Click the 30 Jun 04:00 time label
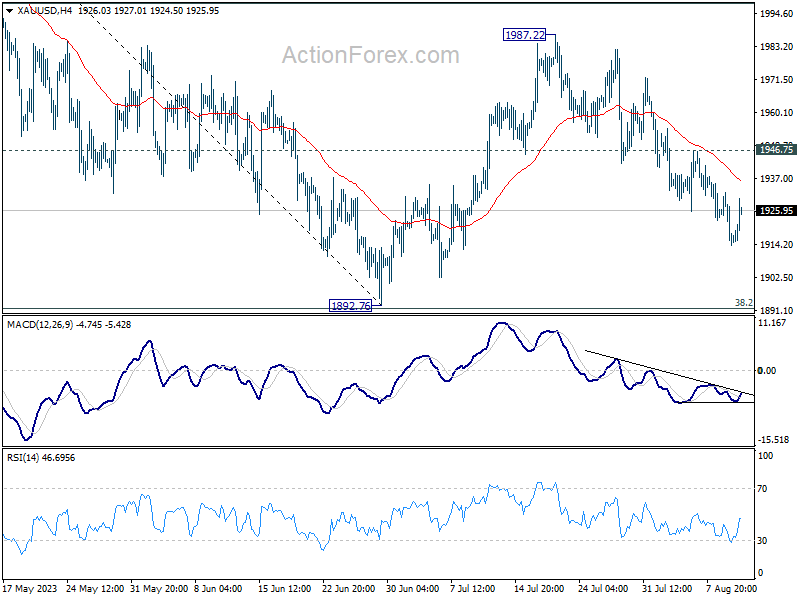The height and width of the screenshot is (600, 800). [x=413, y=588]
